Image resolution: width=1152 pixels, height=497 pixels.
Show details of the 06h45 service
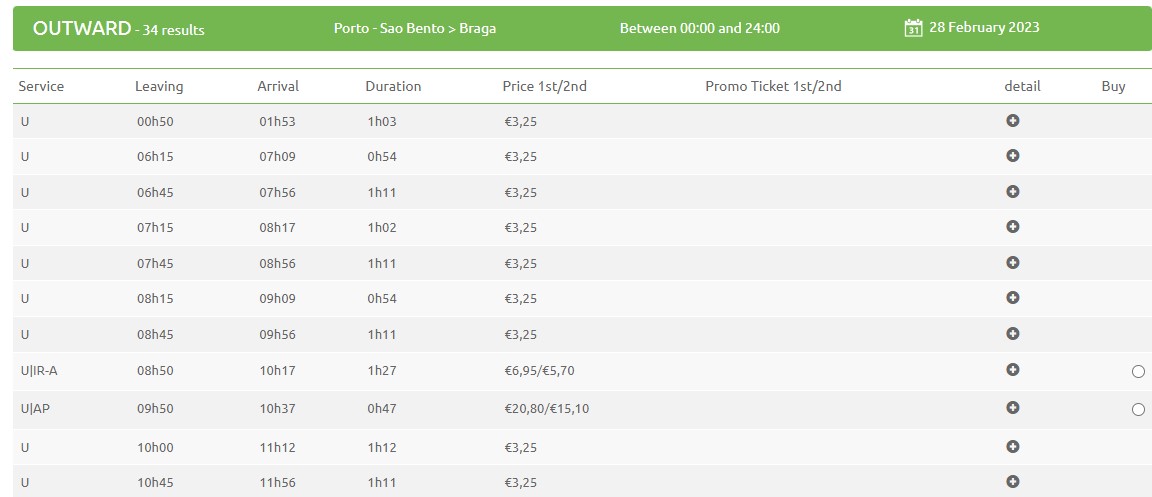(x=1012, y=192)
